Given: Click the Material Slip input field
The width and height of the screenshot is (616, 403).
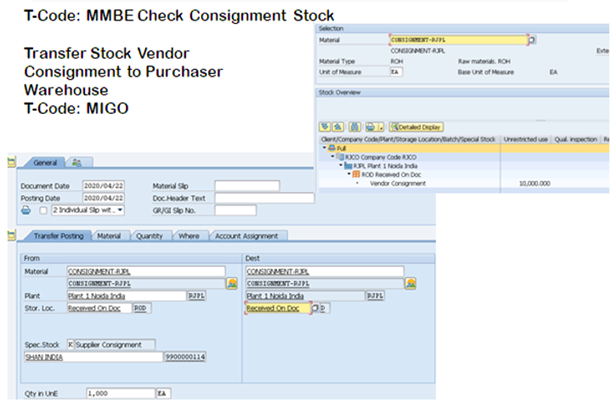Looking at the screenshot, I should pos(247,186).
